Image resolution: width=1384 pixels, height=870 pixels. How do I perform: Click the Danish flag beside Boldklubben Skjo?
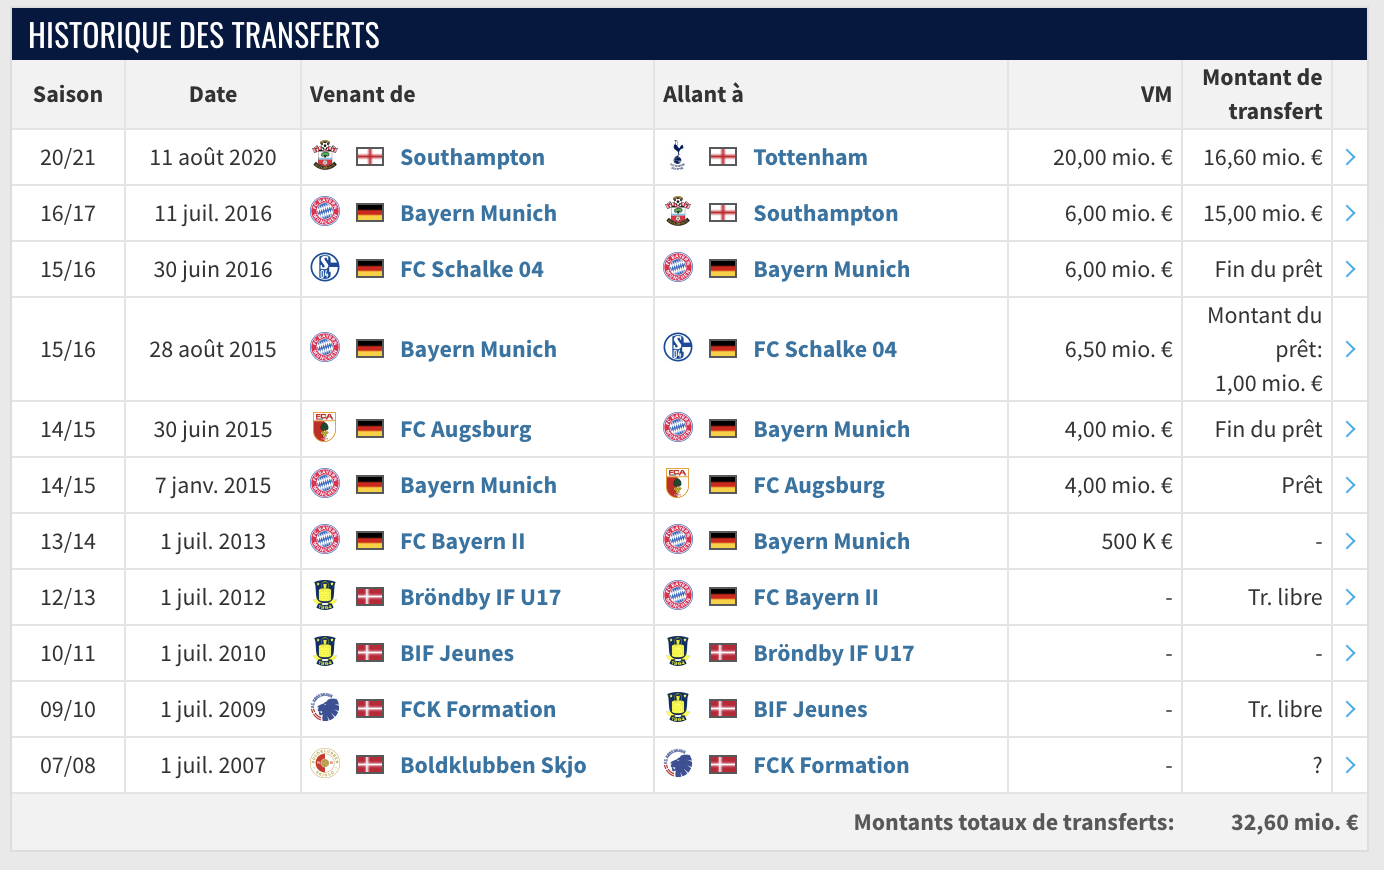click(370, 765)
